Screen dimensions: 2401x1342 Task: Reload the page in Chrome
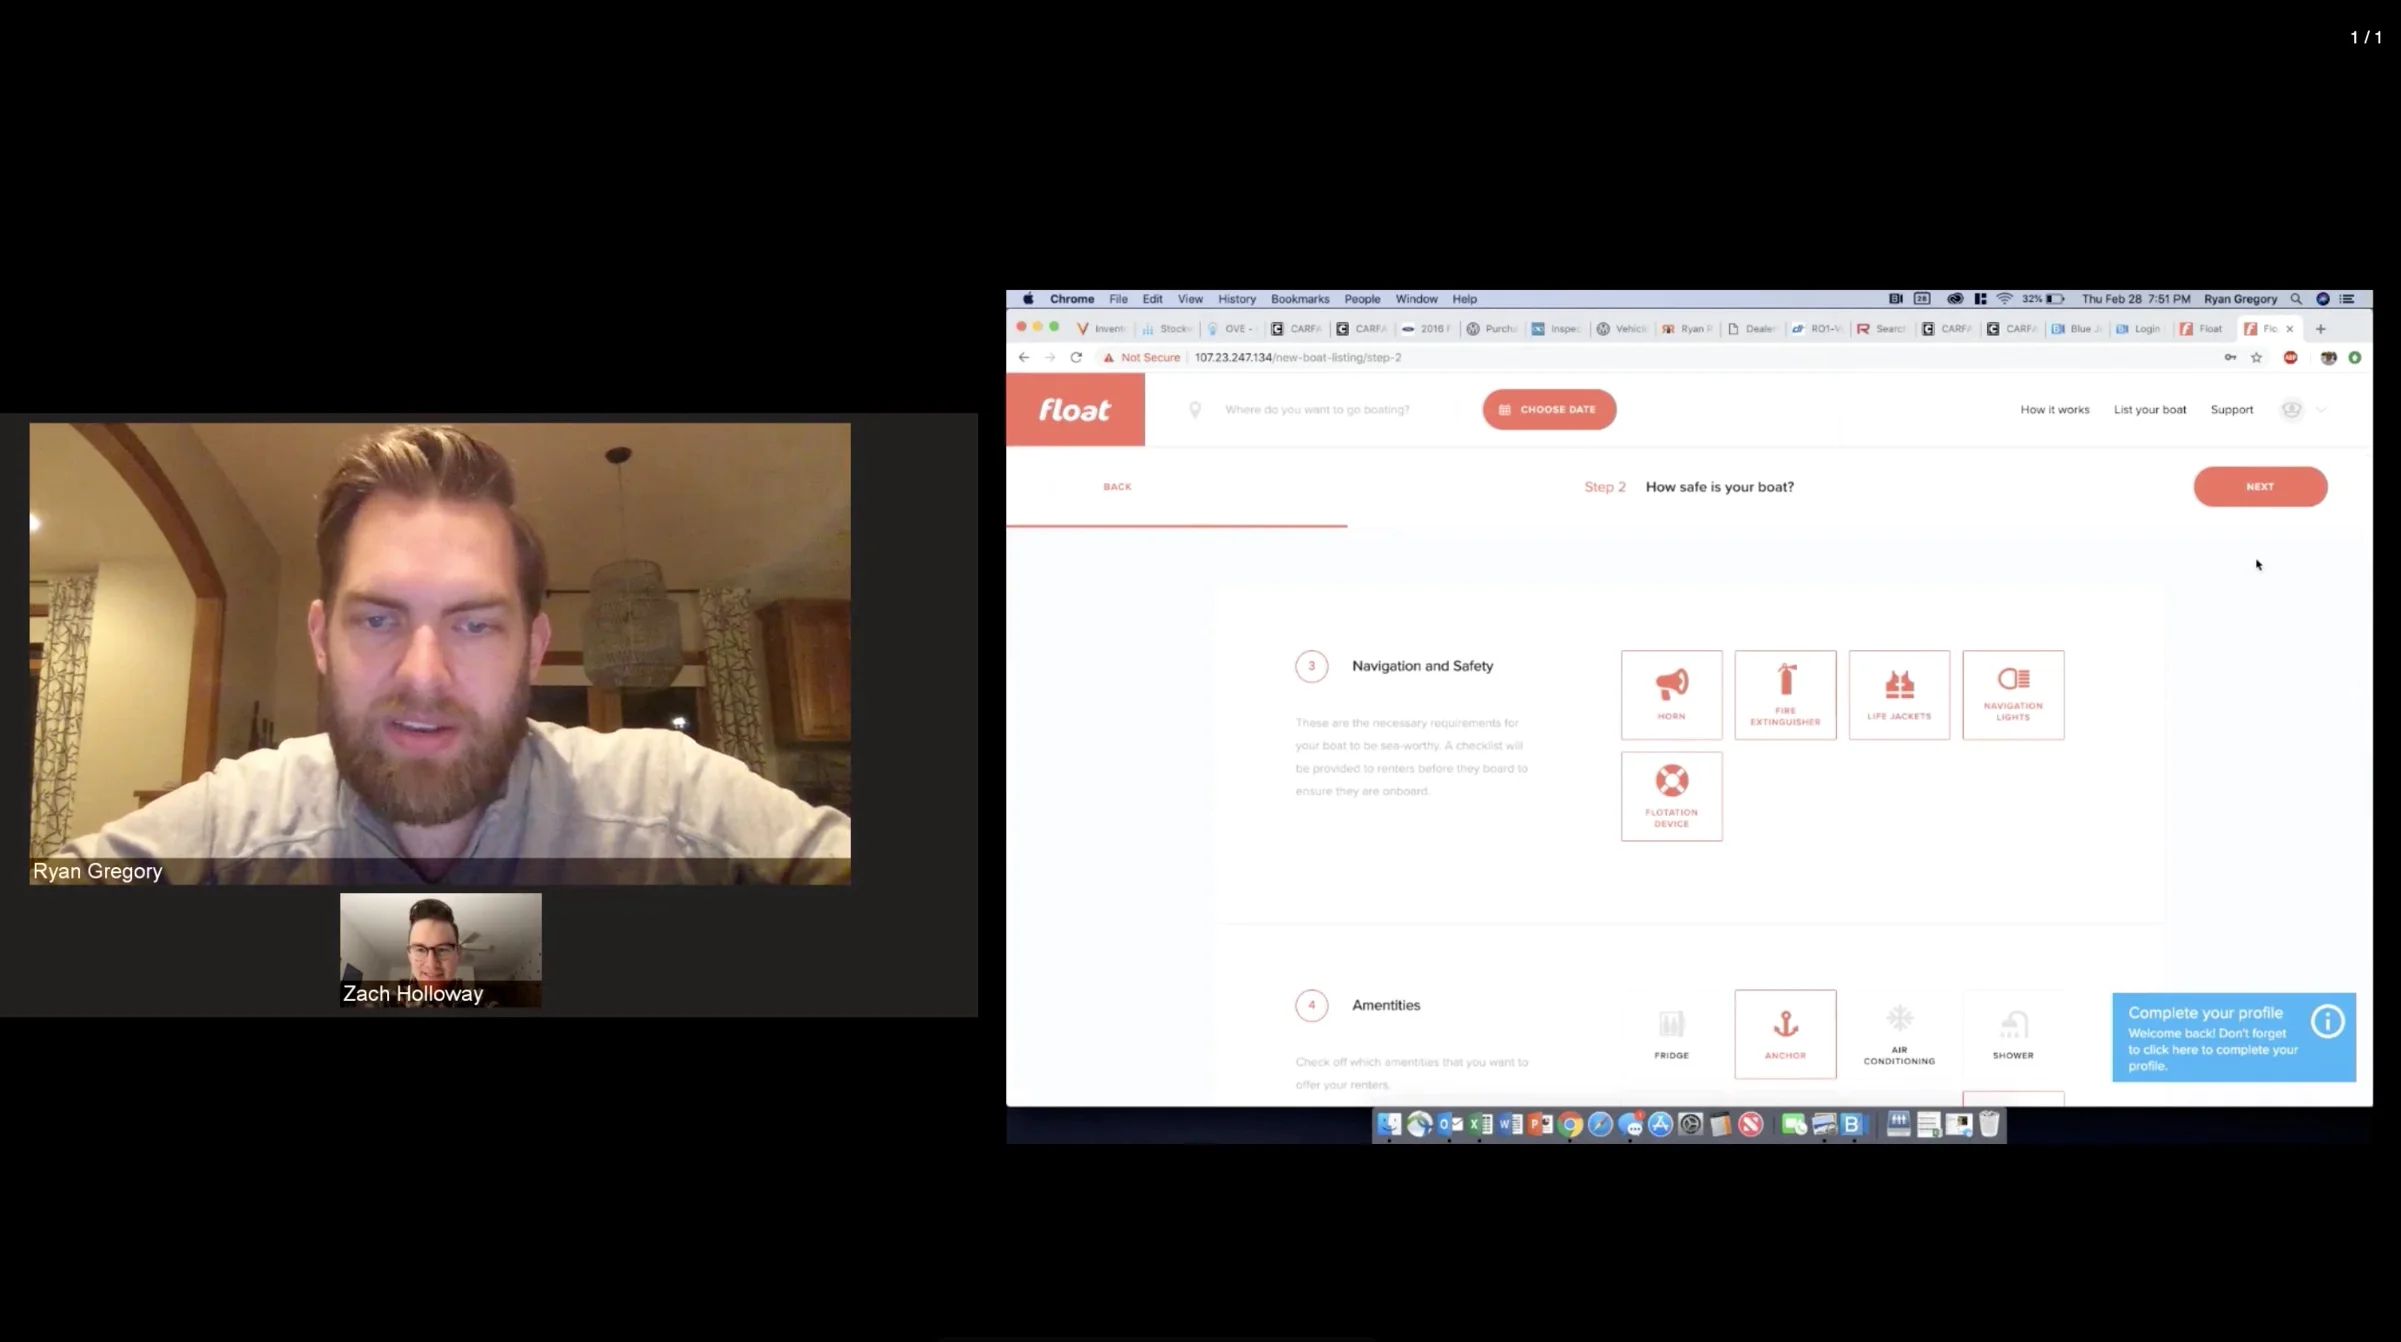1076,357
